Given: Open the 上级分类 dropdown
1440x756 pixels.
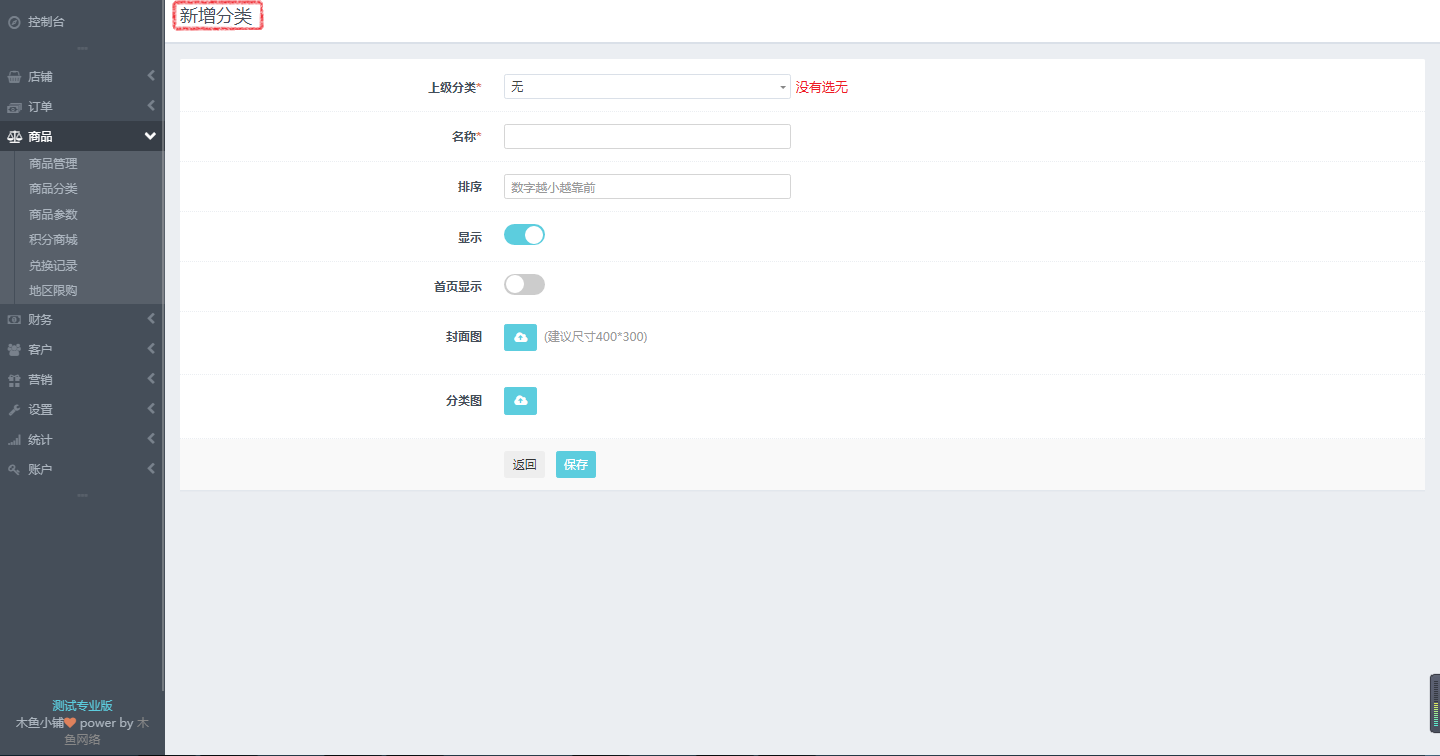Looking at the screenshot, I should click(647, 87).
